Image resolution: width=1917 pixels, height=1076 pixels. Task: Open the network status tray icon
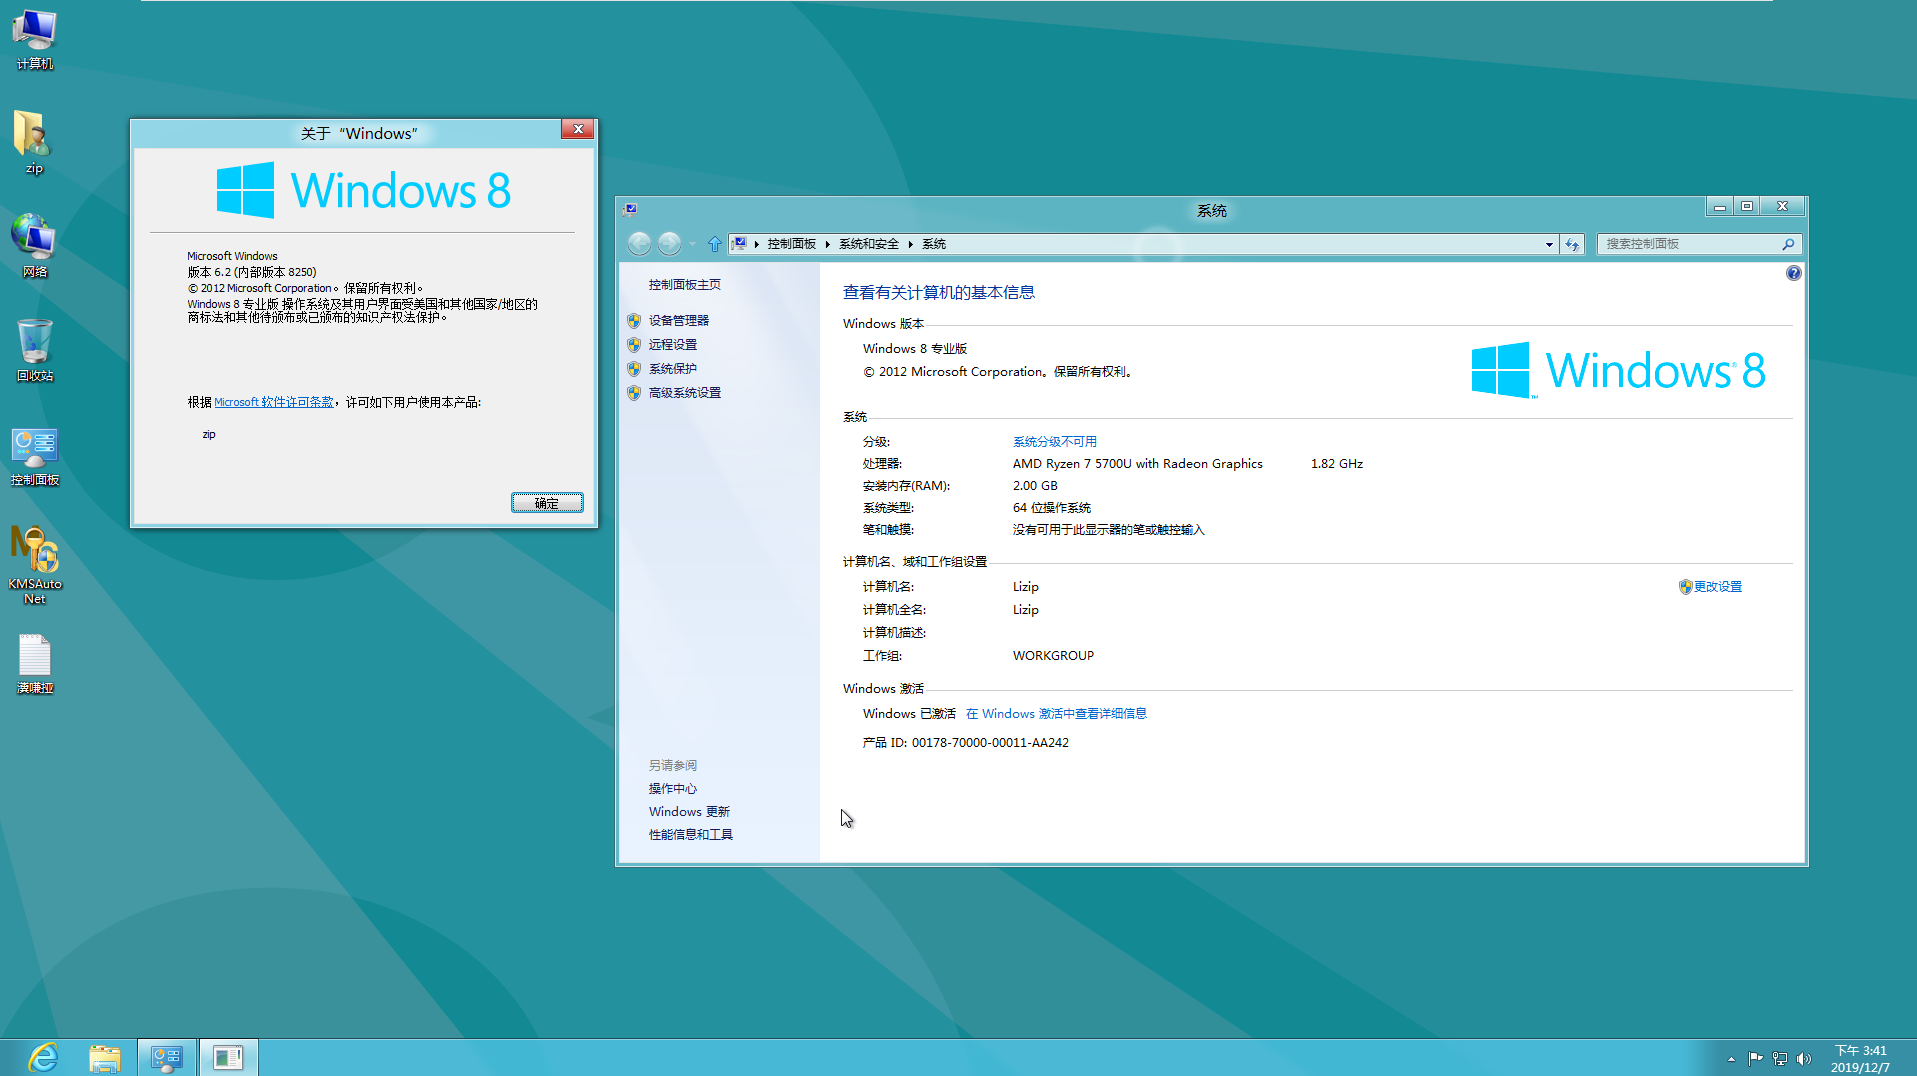point(1780,1059)
